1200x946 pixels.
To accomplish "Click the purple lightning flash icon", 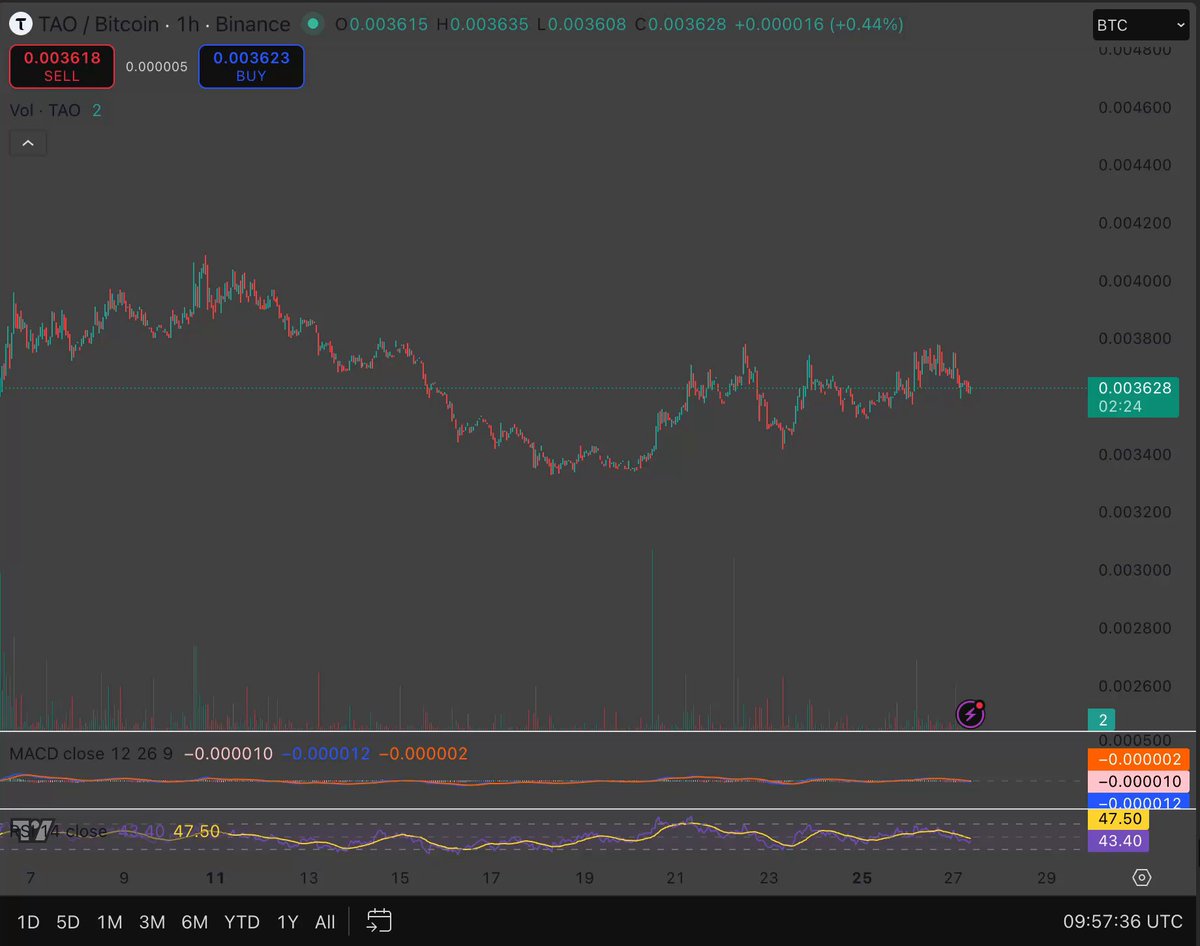I will 970,714.
